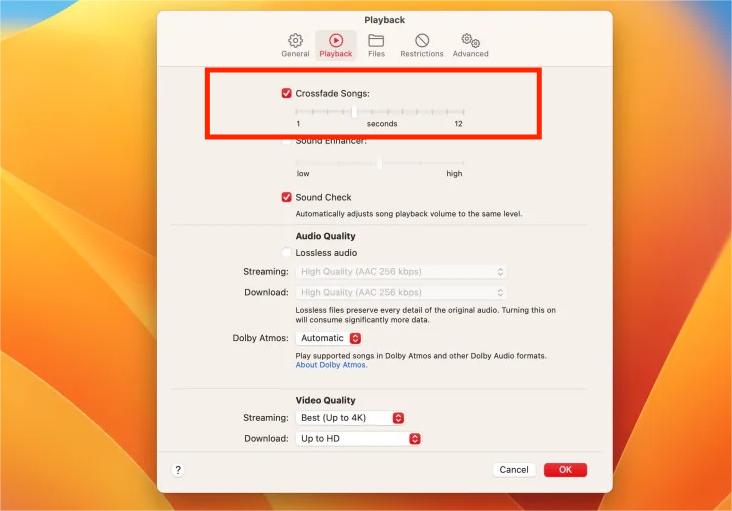
Task: Click the Dolby Atmos label
Action: point(260,338)
